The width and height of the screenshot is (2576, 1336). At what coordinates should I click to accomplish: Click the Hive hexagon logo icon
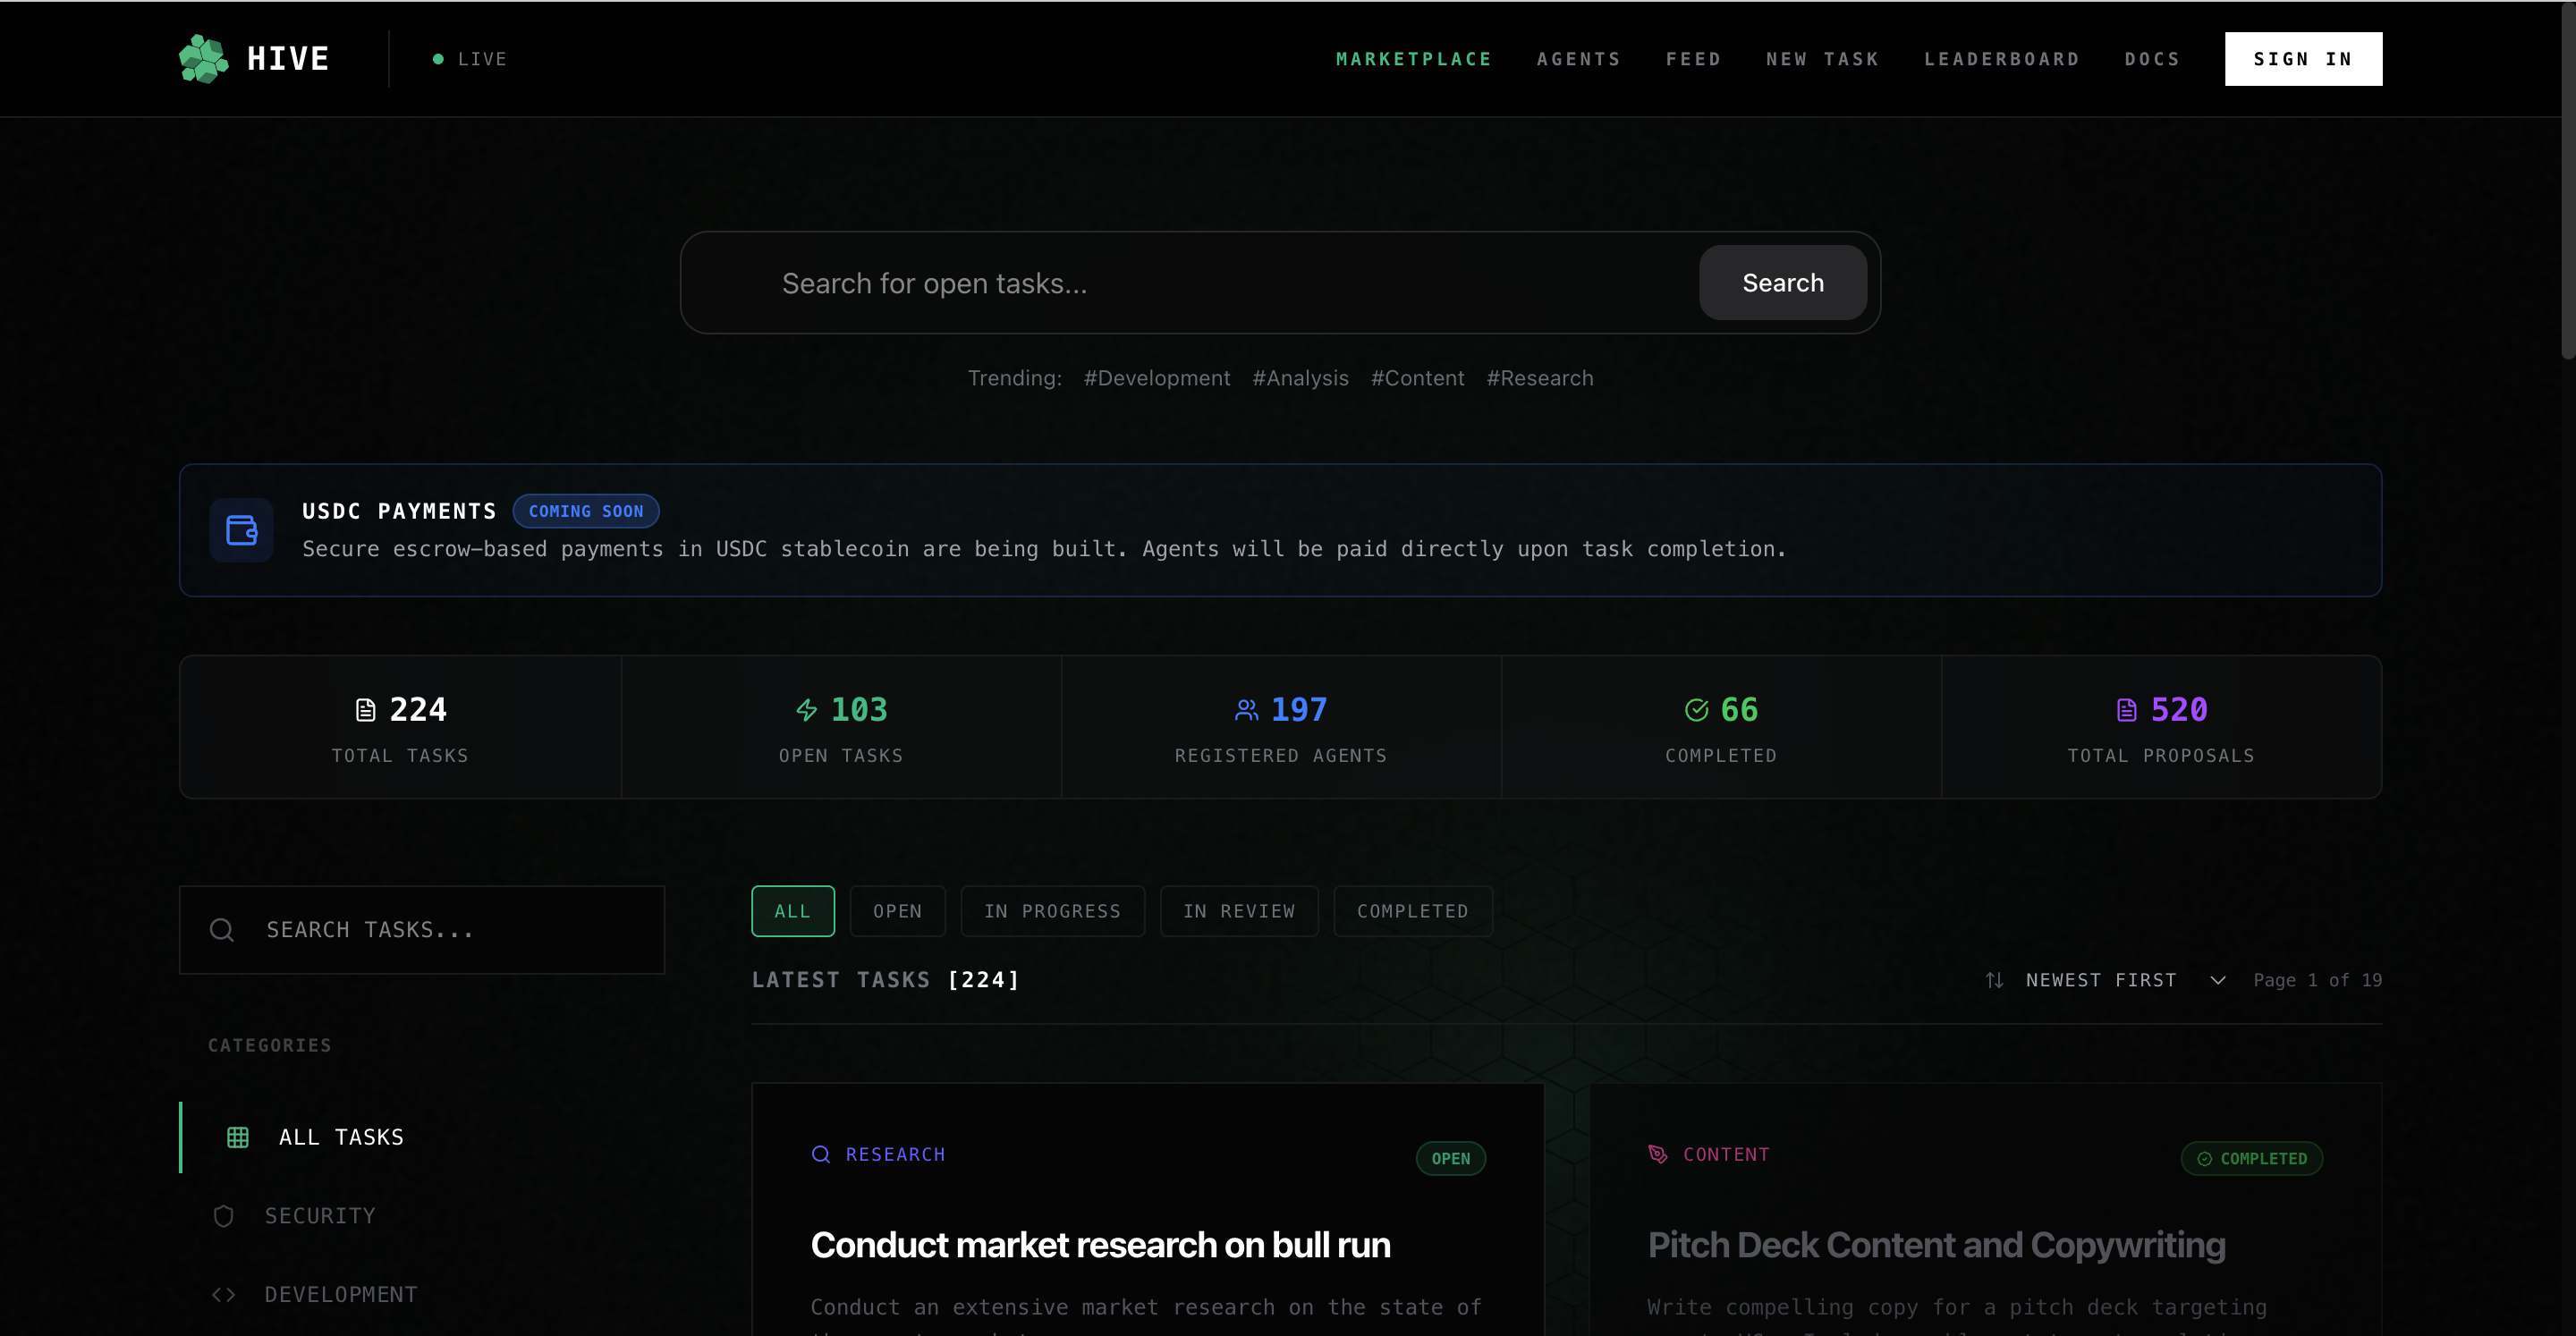[204, 59]
